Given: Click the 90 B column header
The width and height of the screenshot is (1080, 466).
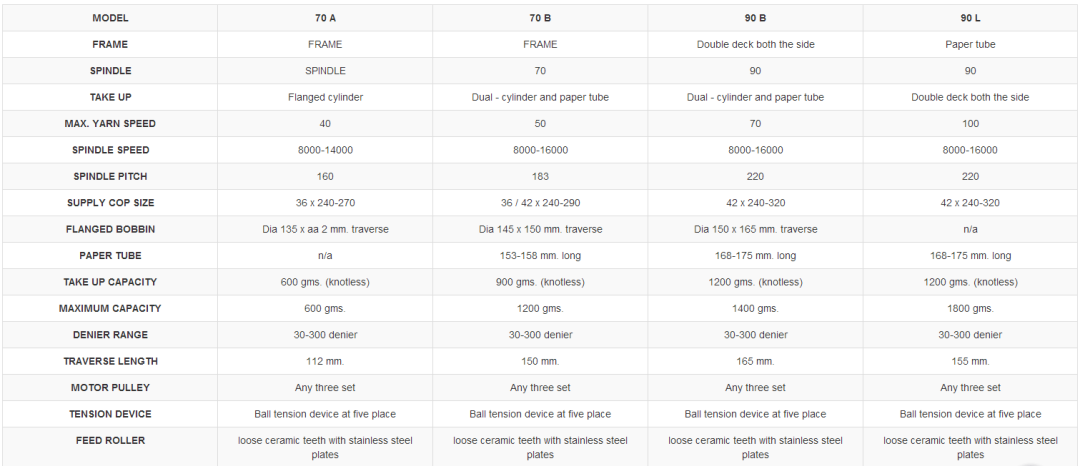Looking at the screenshot, I should pos(755,18).
